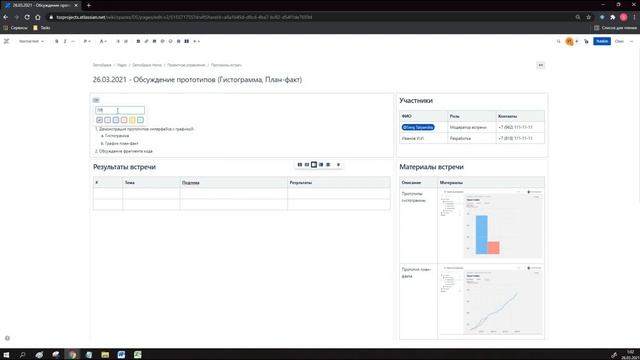This screenshot has width=640, height=360.
Task: Invite collaborators with plus icon
Action: pos(577,41)
